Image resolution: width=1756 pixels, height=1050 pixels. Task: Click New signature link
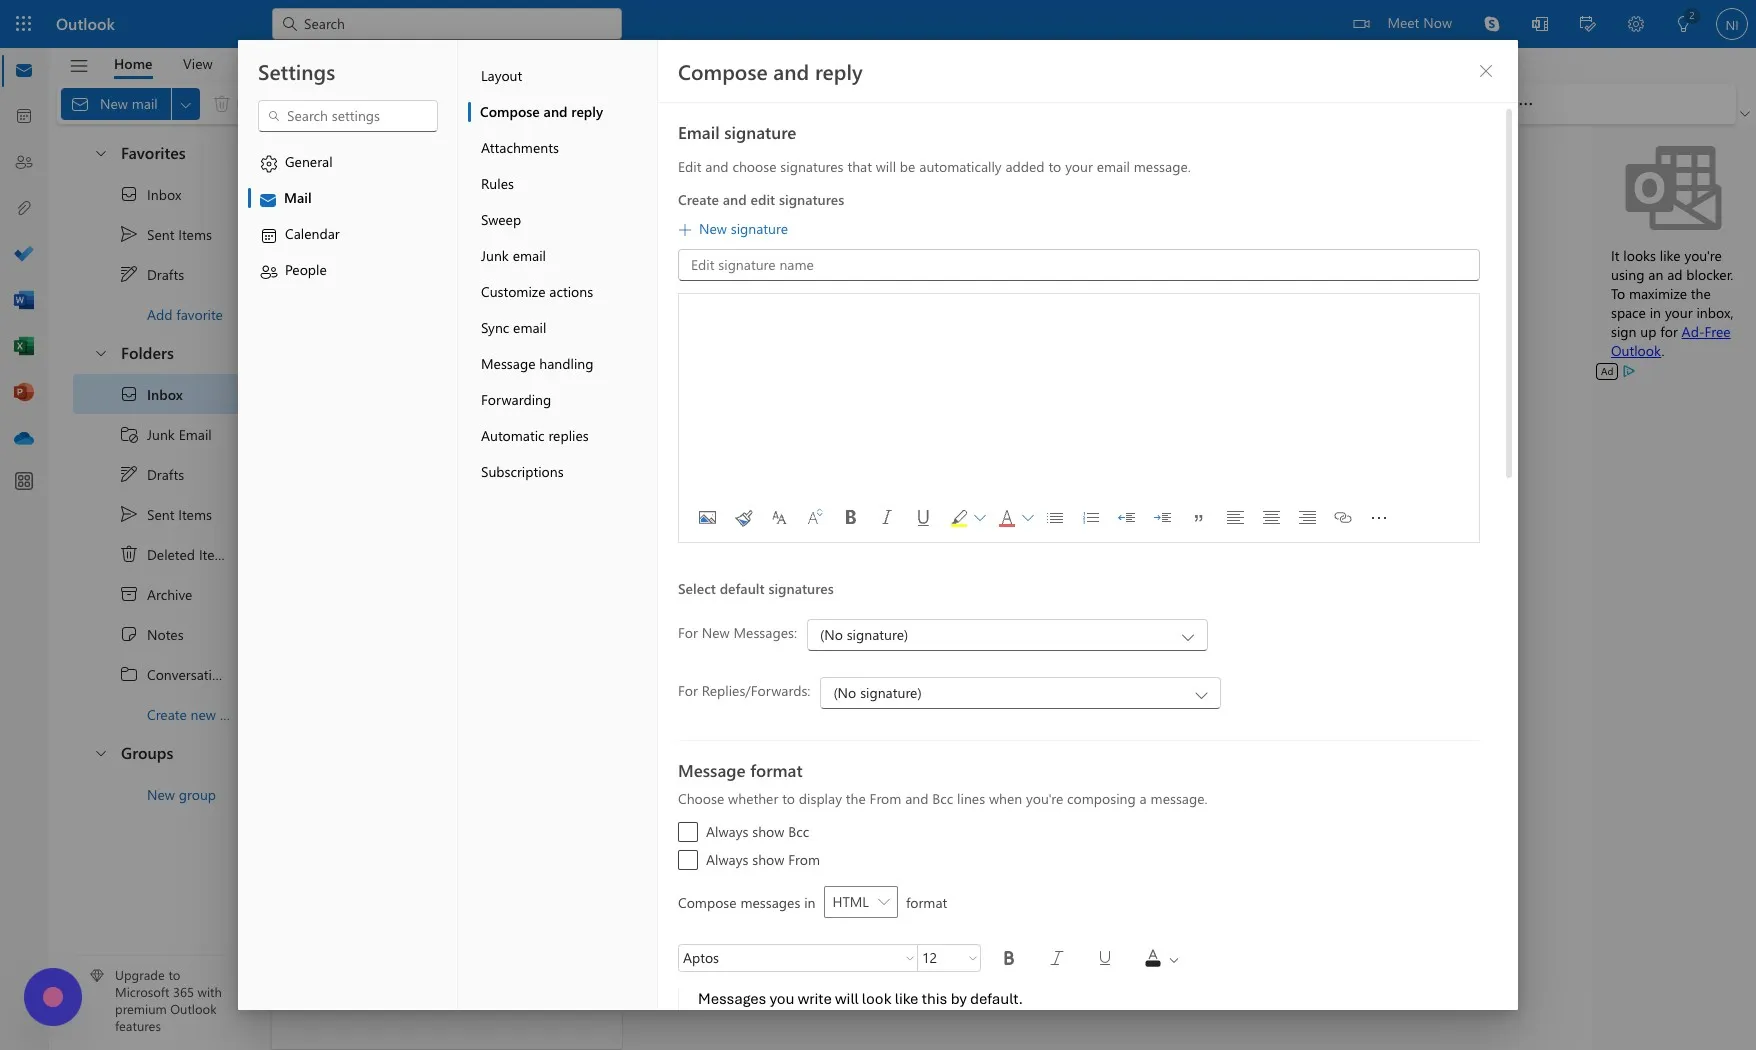(x=733, y=229)
